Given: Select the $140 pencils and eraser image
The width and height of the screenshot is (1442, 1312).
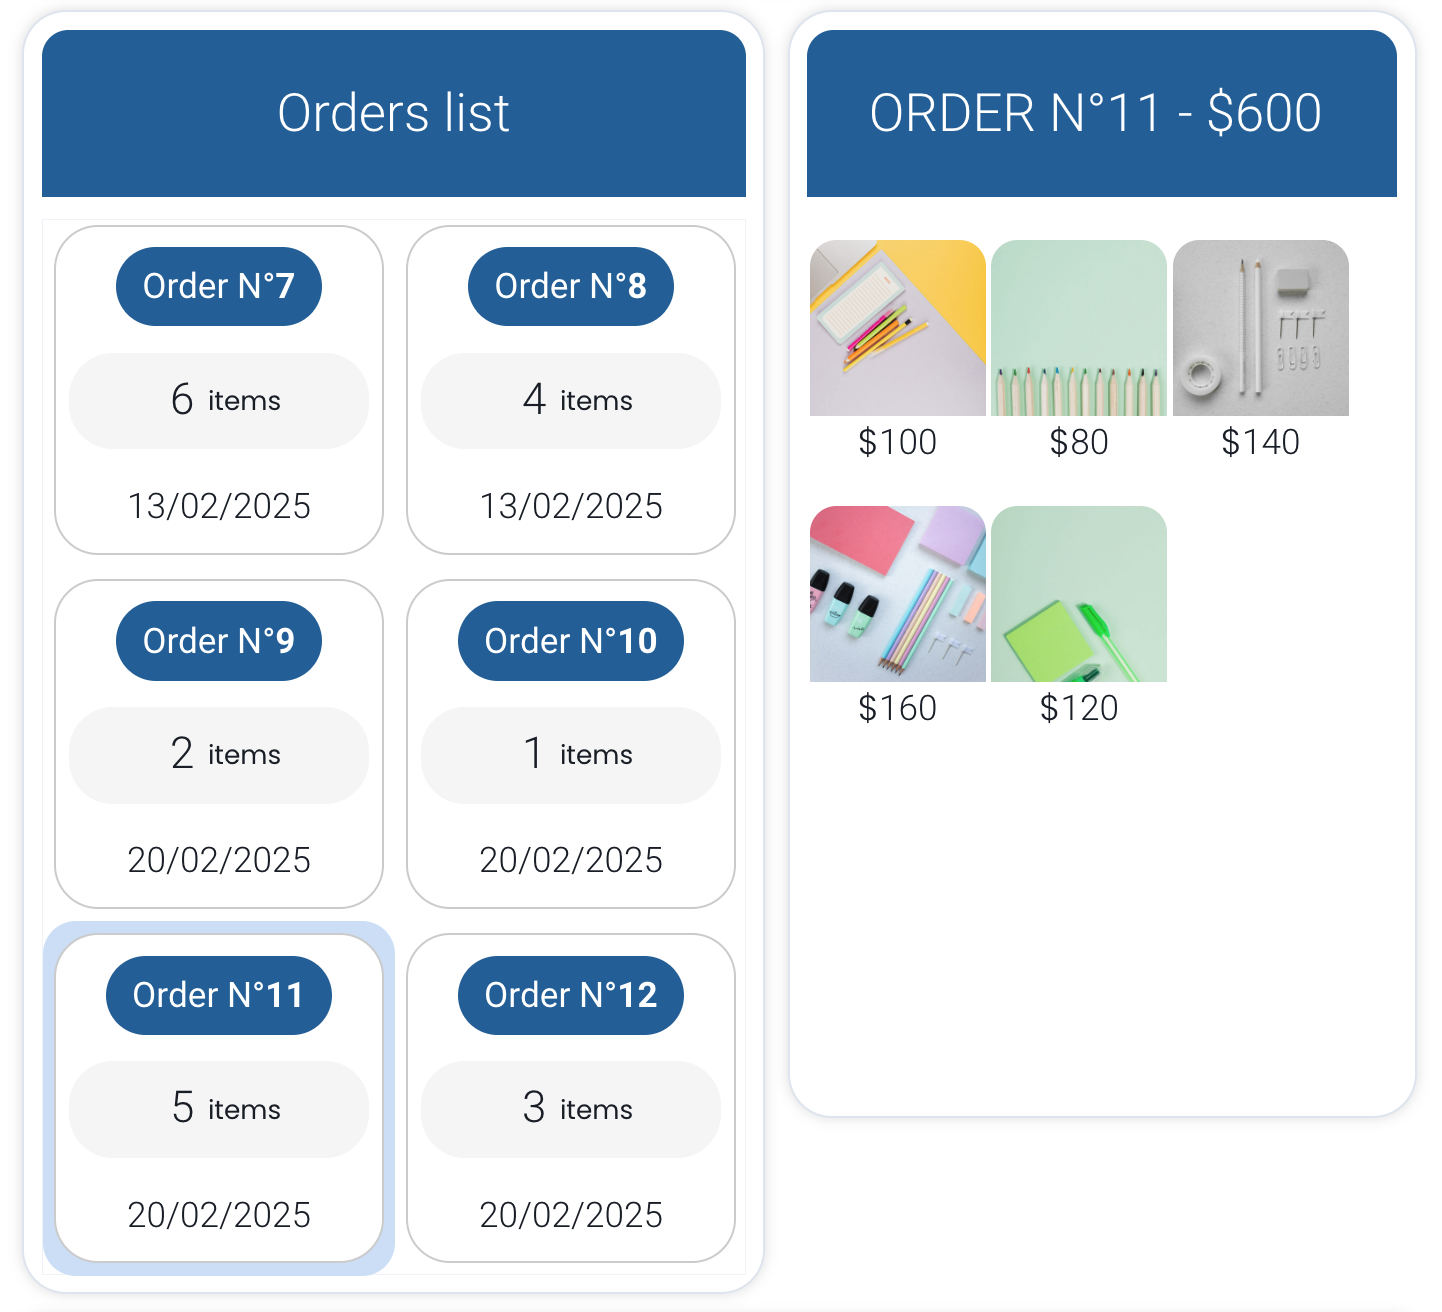Looking at the screenshot, I should 1261,328.
